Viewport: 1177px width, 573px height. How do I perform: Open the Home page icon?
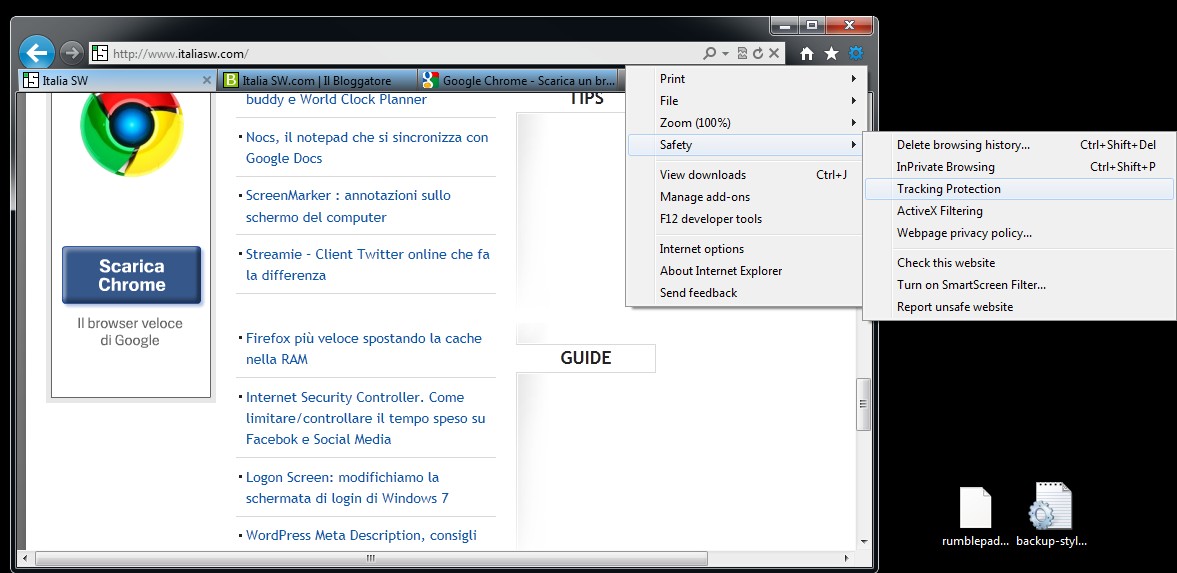pos(807,53)
